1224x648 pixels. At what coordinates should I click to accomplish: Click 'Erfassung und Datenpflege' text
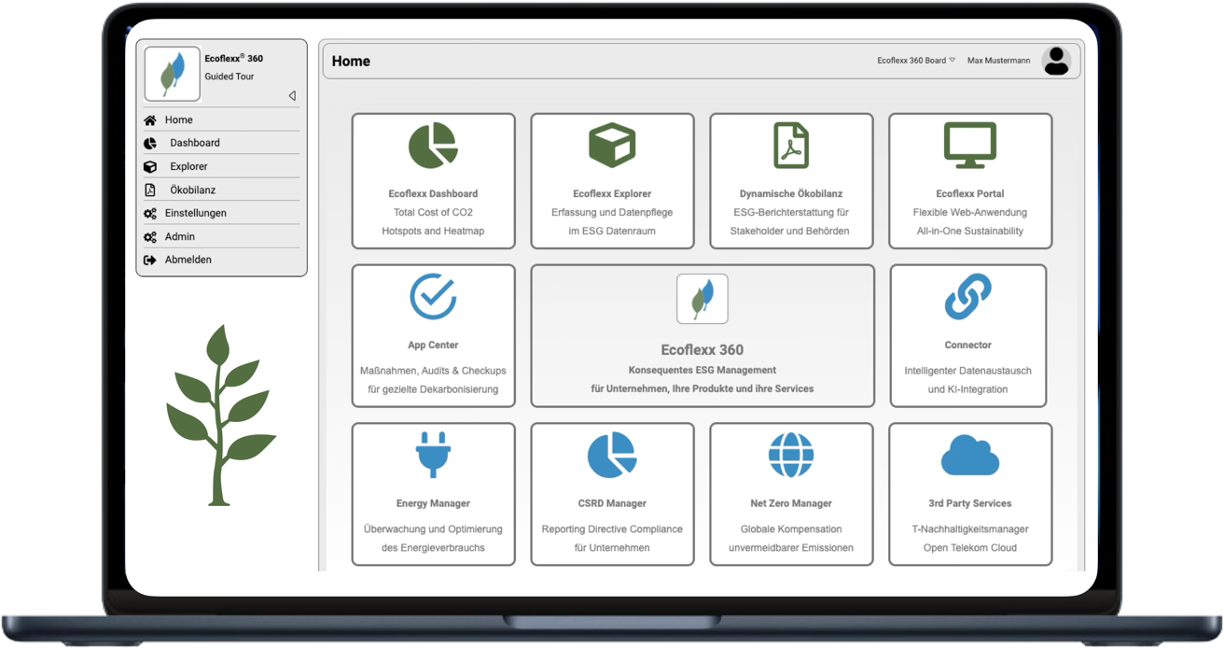click(x=612, y=213)
